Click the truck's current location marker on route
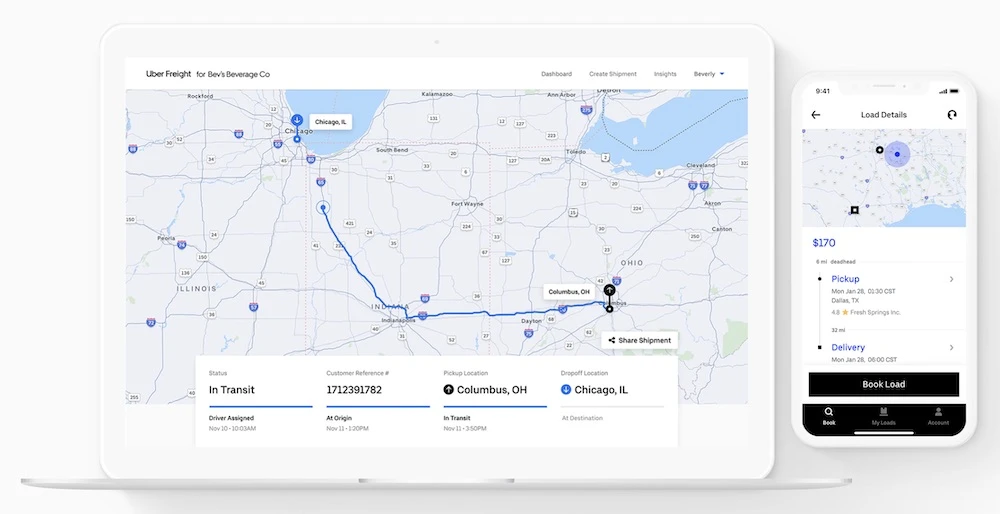1000x514 pixels. click(x=323, y=207)
